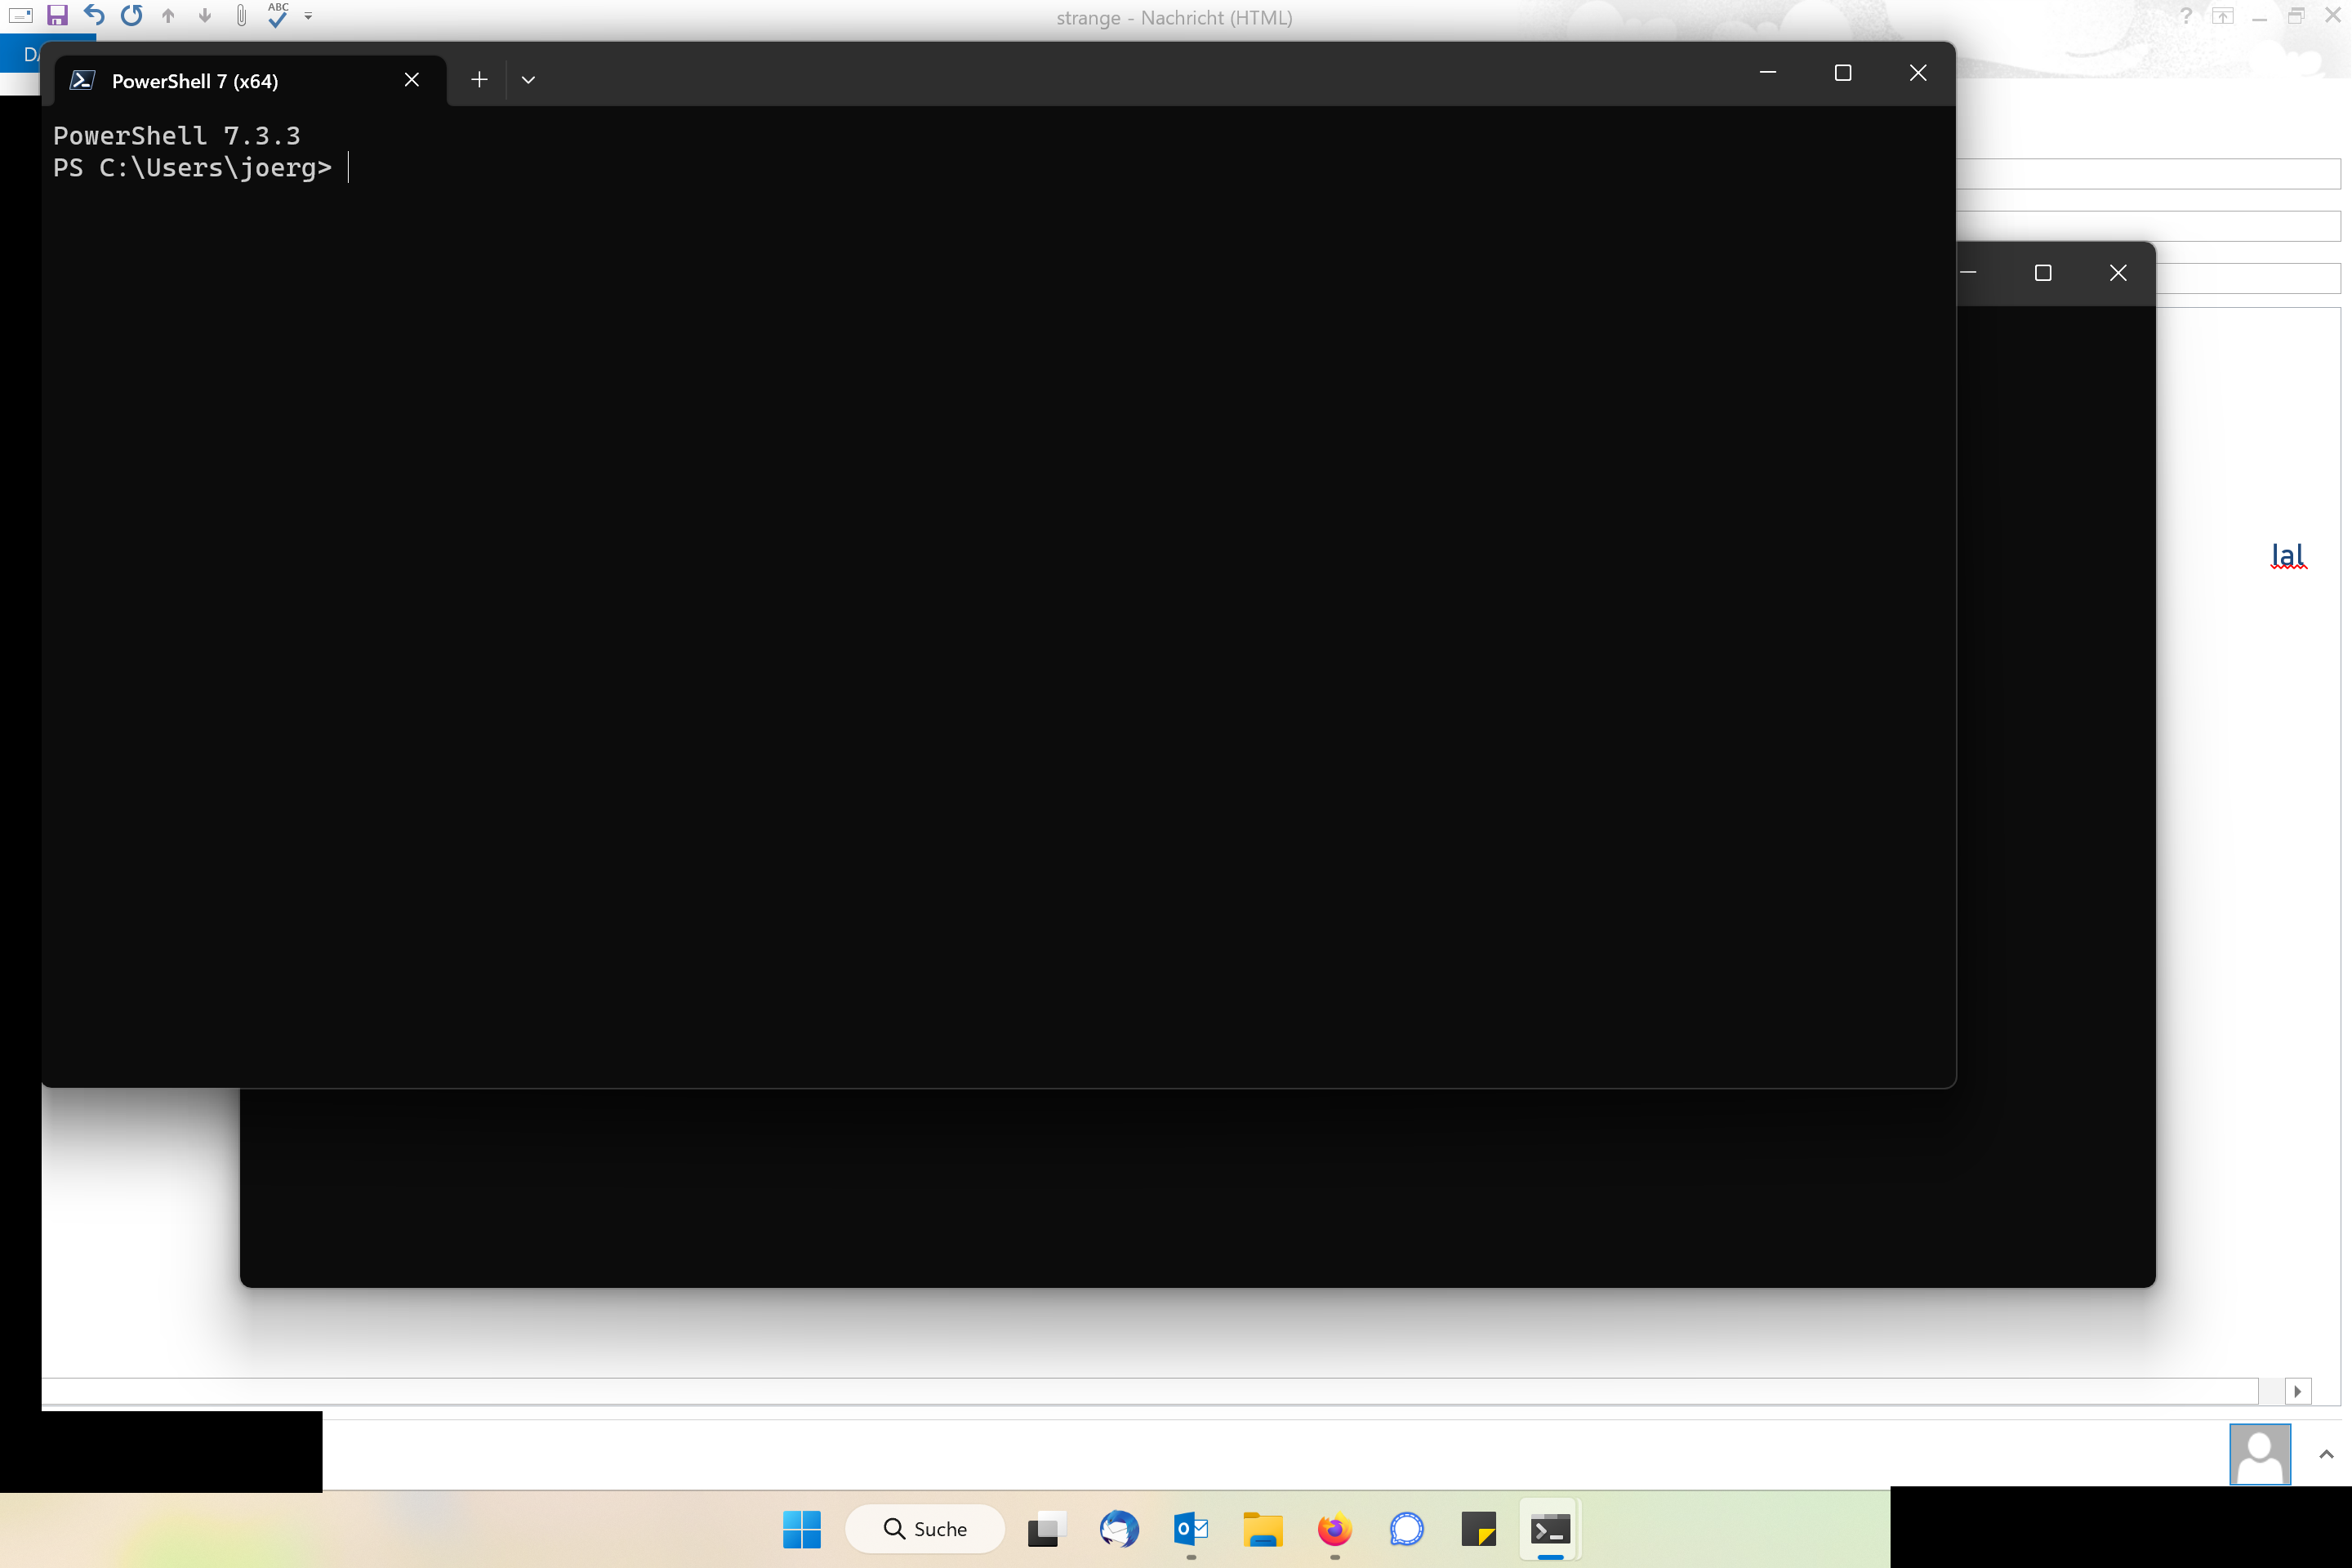This screenshot has height=1568, width=2352.
Task: Open the Windows Start menu
Action: click(x=802, y=1529)
